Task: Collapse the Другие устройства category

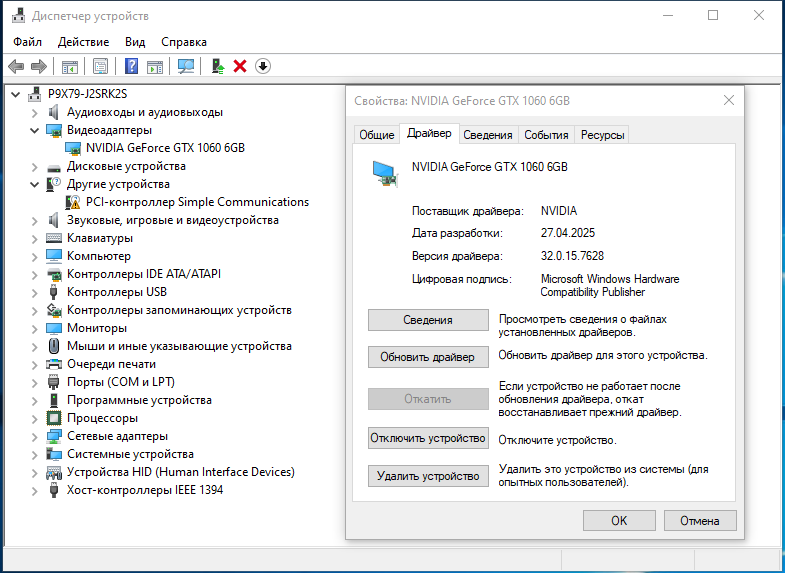Action: (35, 184)
